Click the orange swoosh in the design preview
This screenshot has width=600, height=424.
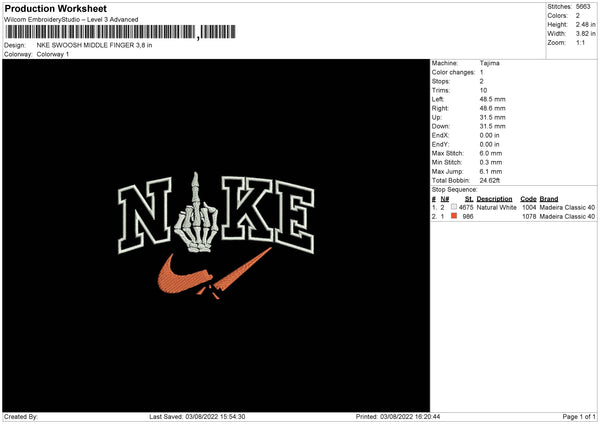(214, 274)
